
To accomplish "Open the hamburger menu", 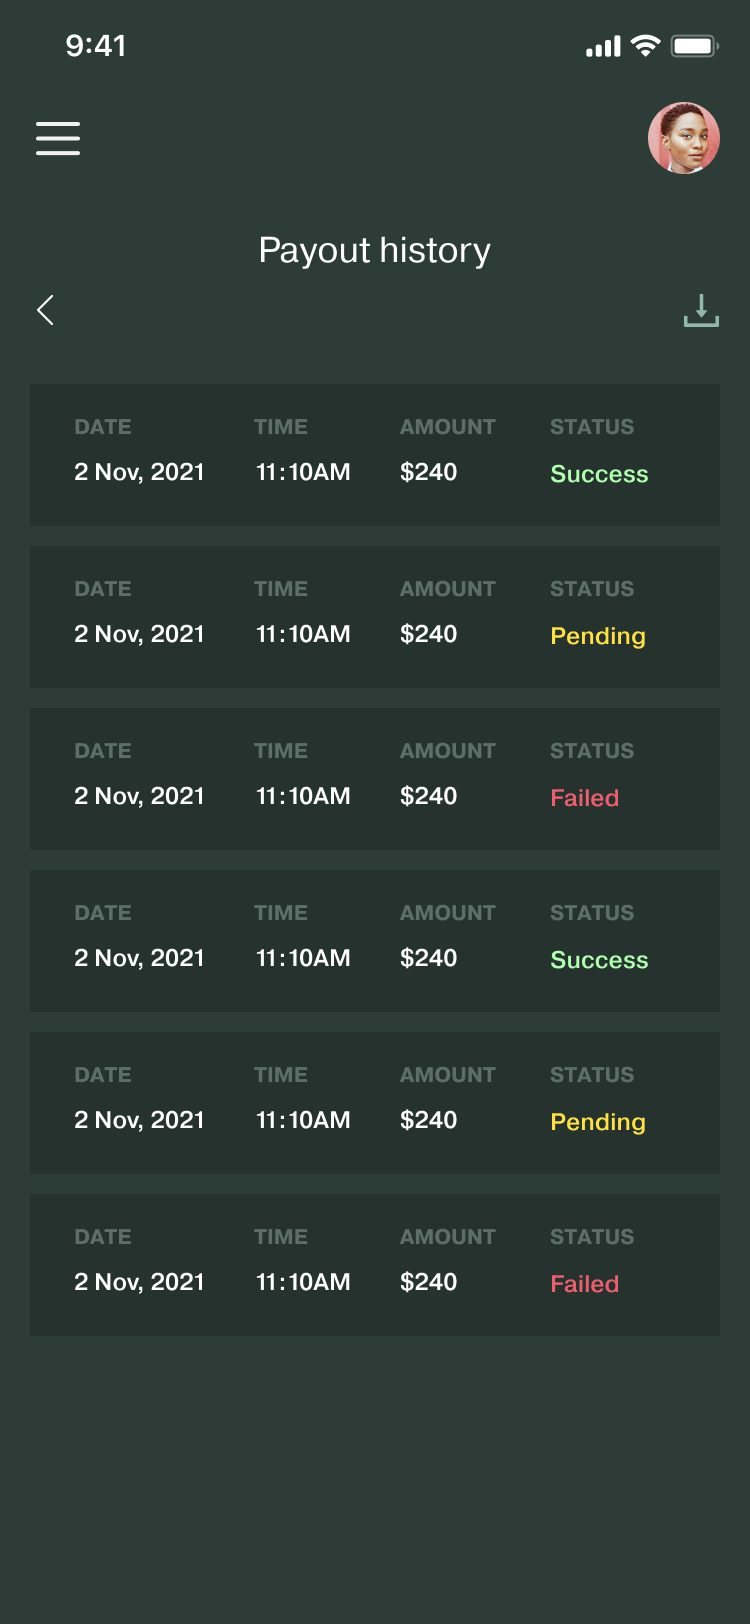I will click(58, 138).
